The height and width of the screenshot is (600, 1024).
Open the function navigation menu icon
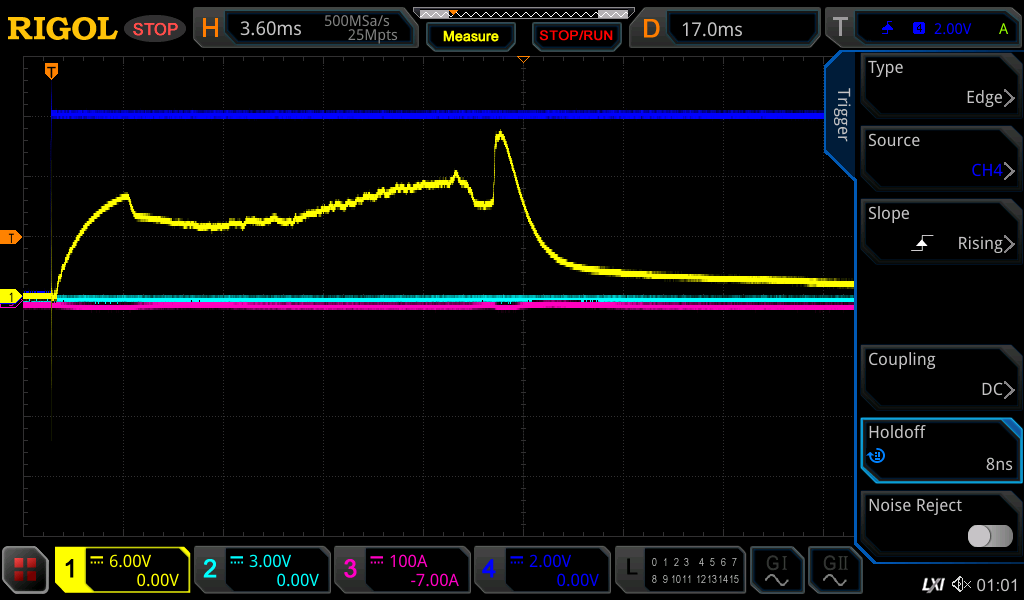25,570
